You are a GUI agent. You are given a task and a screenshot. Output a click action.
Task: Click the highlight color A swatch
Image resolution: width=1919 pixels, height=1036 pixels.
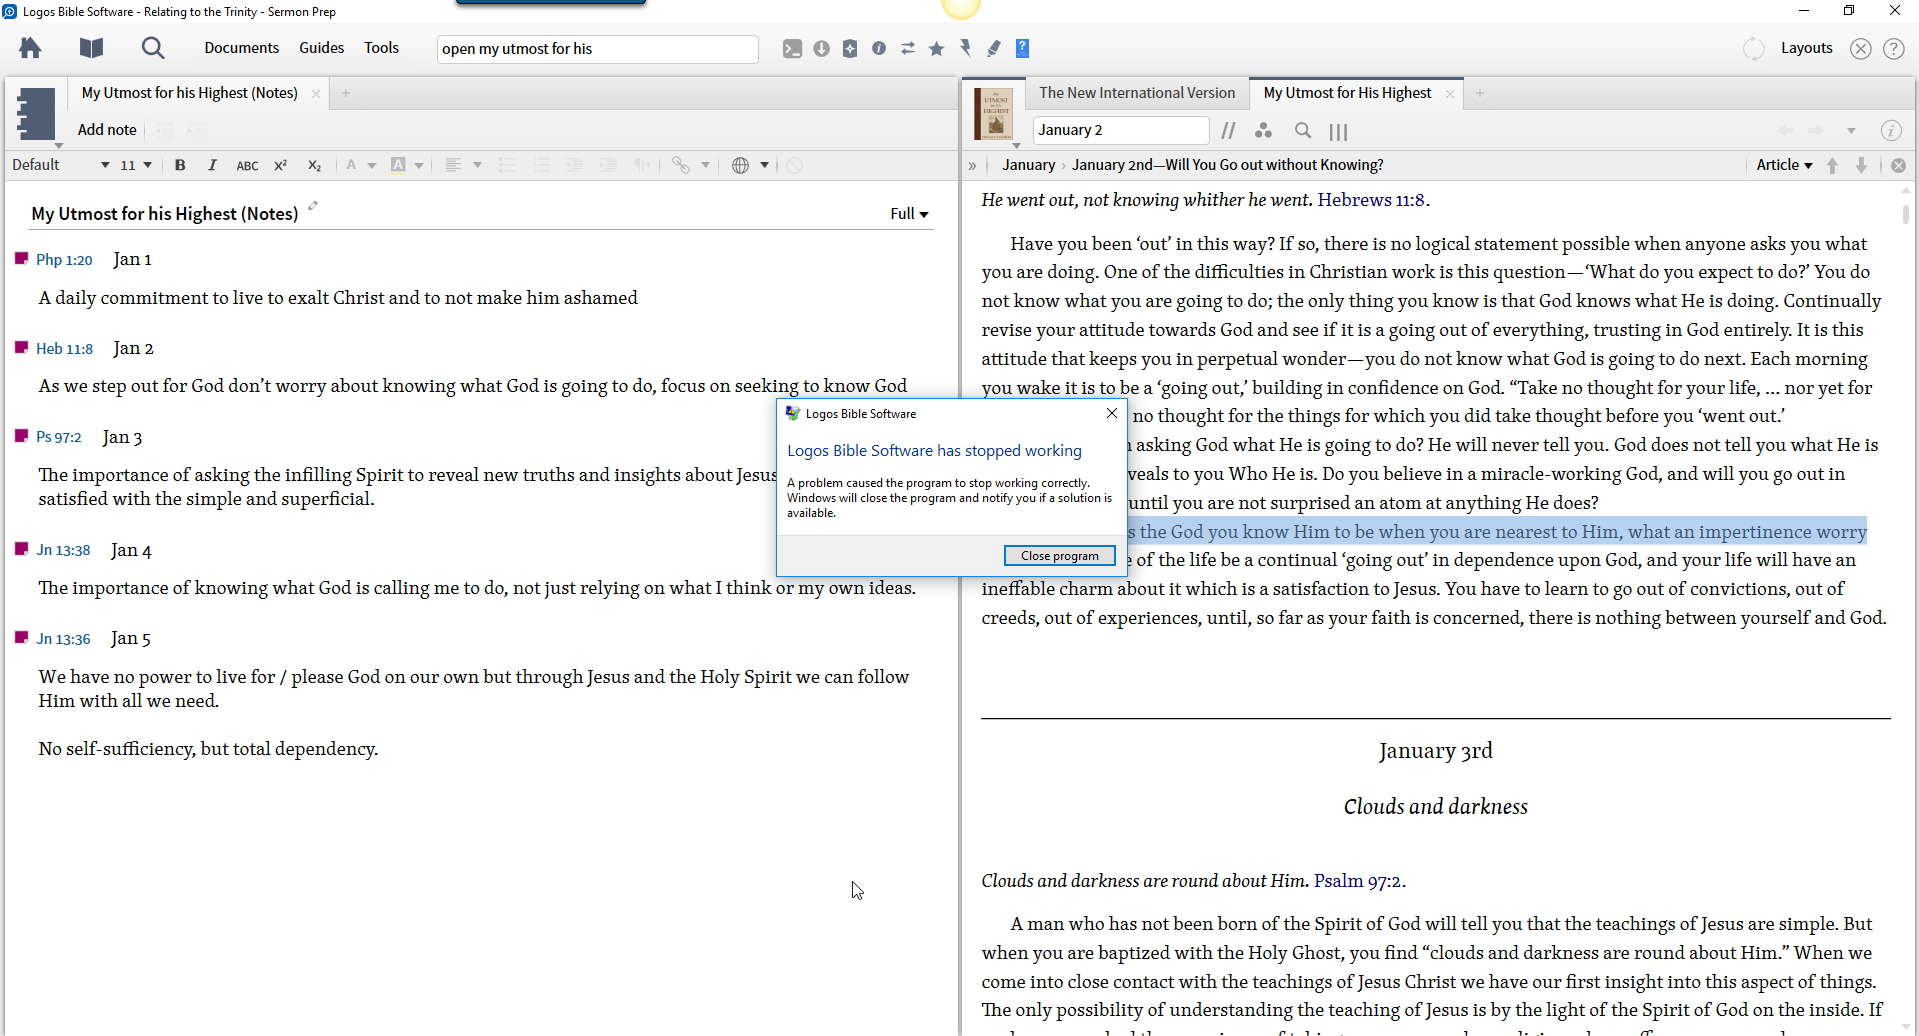[x=398, y=165]
